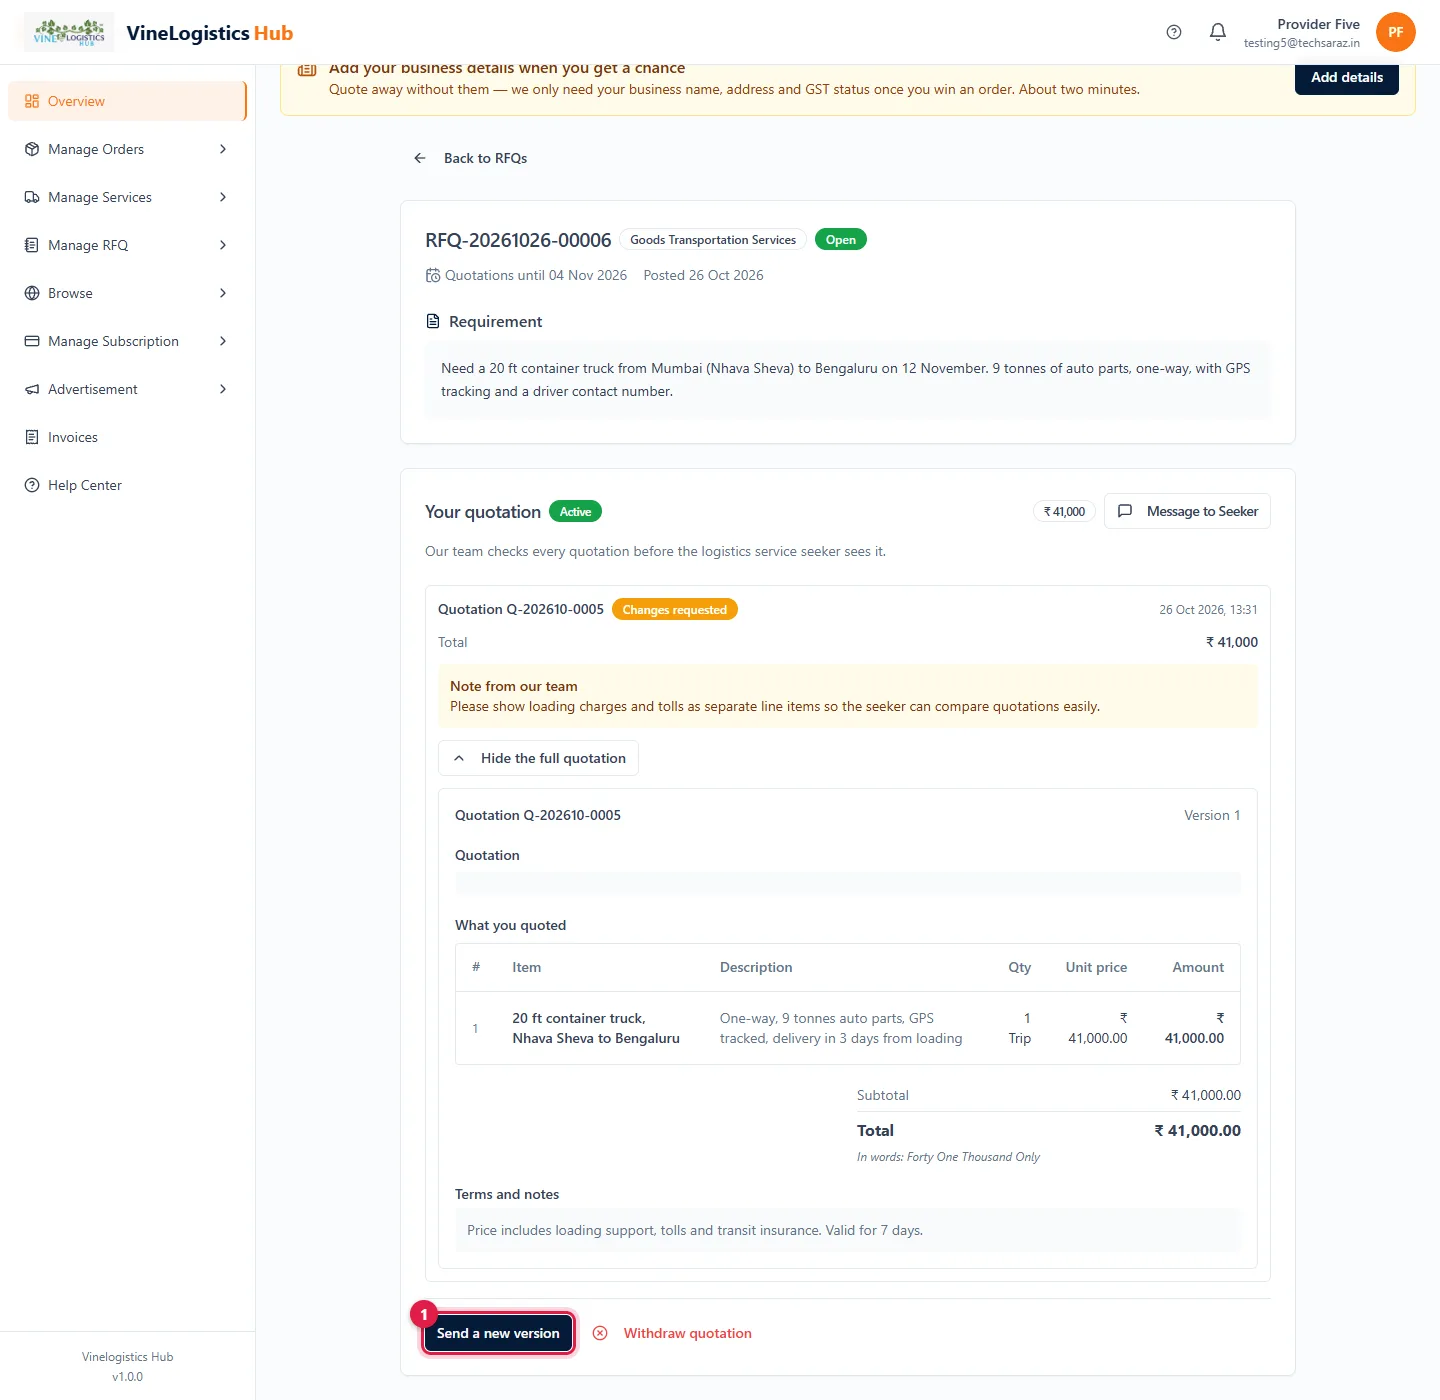
Task: Click the speech bubble icon on Message to Seeker
Action: pyautogui.click(x=1125, y=511)
